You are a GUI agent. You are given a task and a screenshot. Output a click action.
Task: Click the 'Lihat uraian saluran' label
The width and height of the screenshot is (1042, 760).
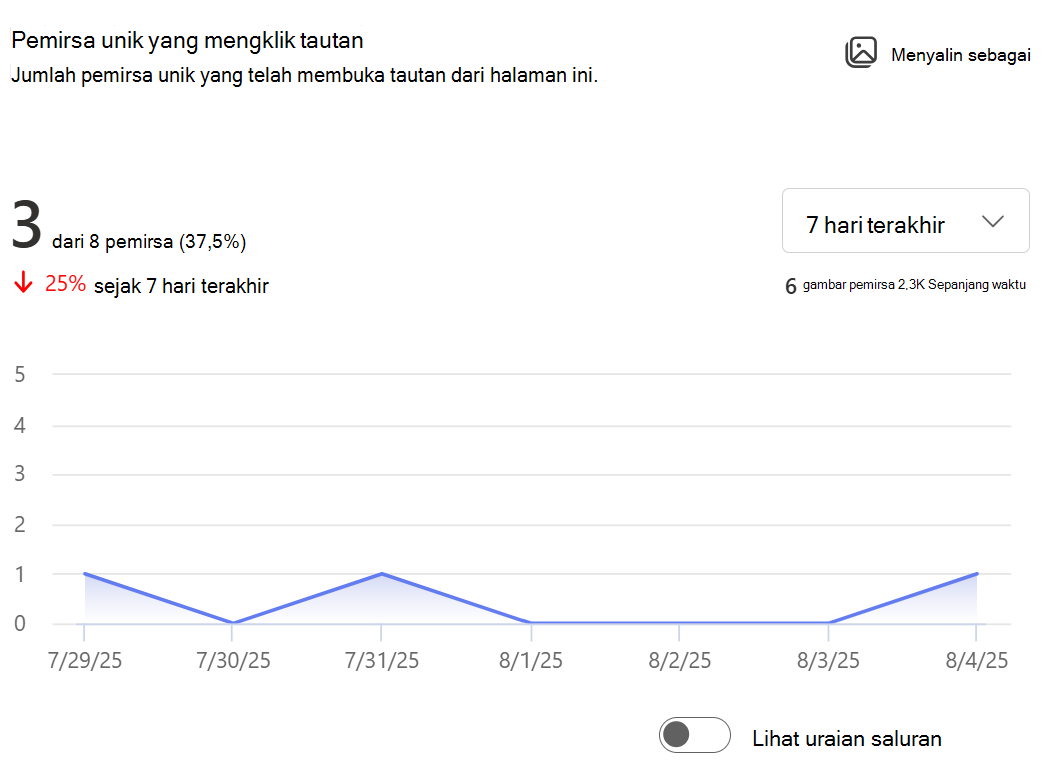point(847,739)
